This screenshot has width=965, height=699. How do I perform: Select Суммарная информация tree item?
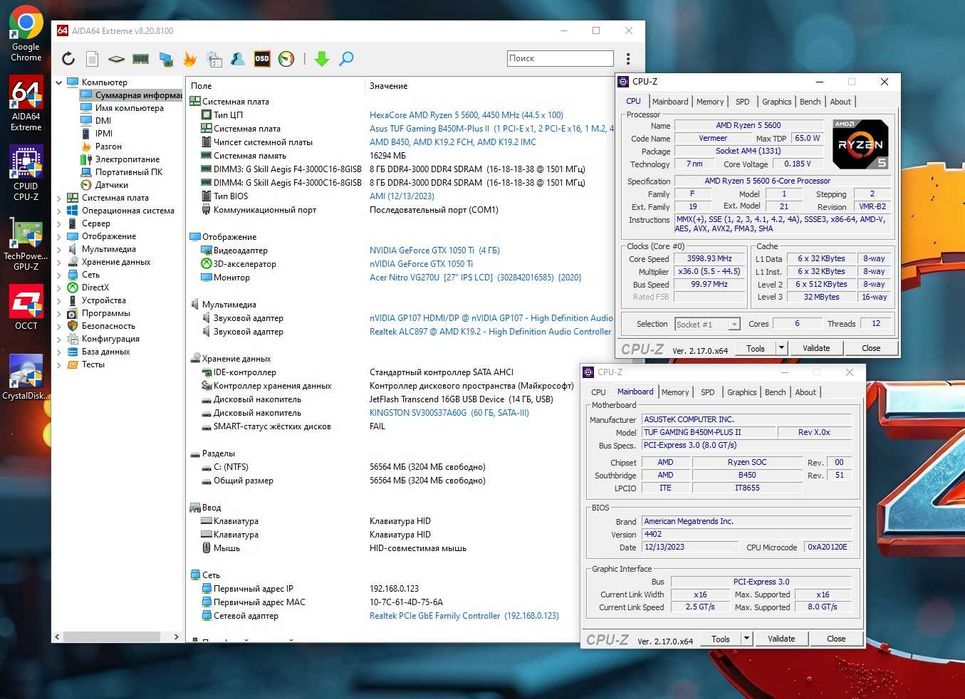click(x=138, y=95)
